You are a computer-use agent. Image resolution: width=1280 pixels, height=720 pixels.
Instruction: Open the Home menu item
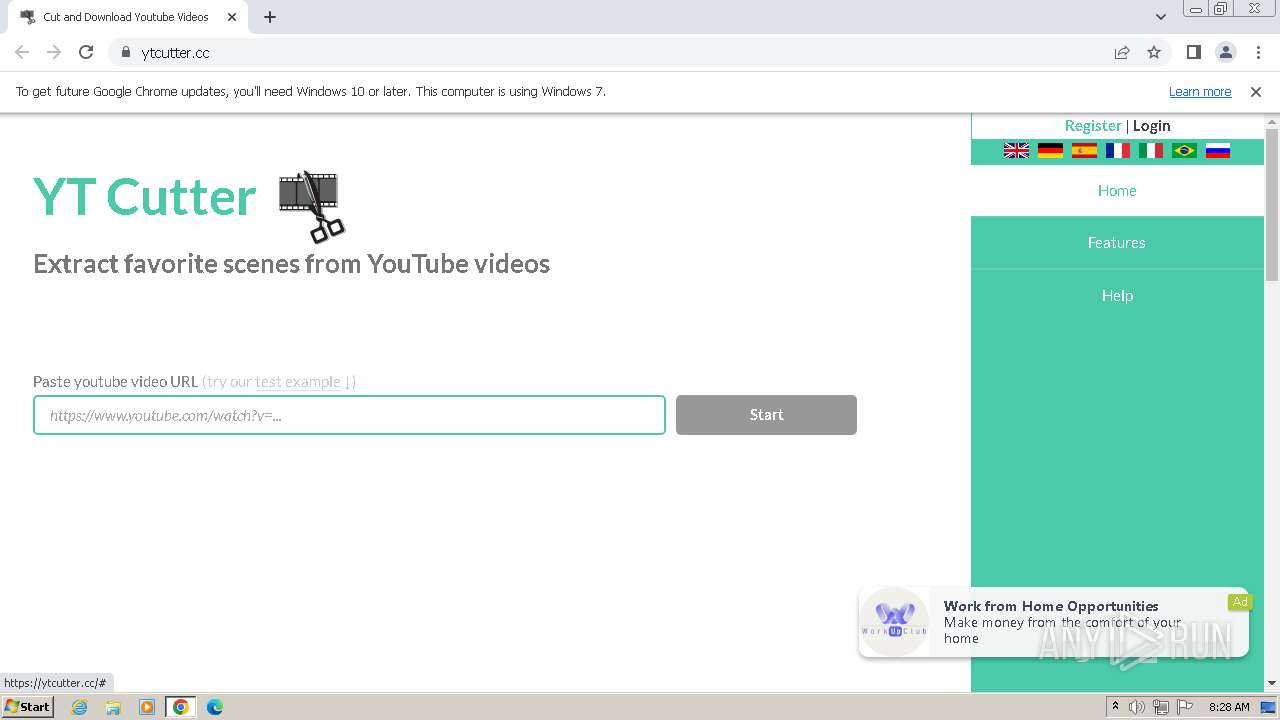[1117, 191]
